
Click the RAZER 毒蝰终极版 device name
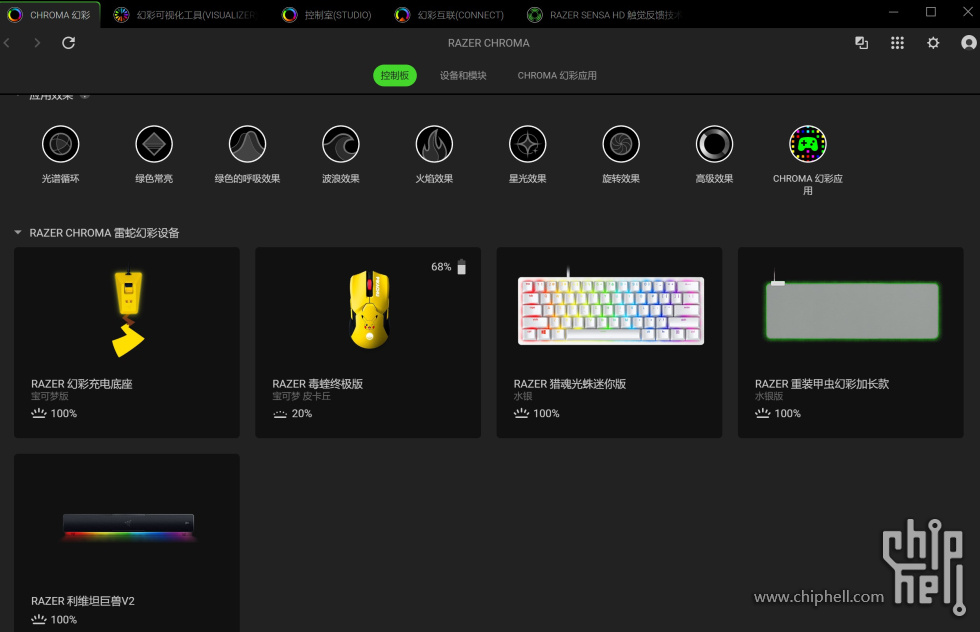coord(318,384)
